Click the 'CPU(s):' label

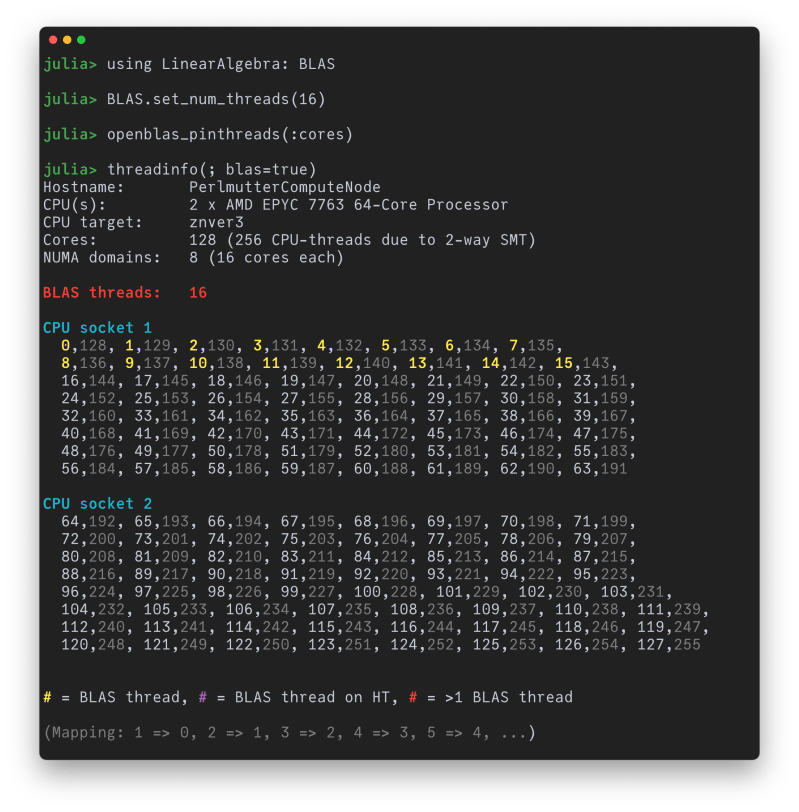click(74, 205)
